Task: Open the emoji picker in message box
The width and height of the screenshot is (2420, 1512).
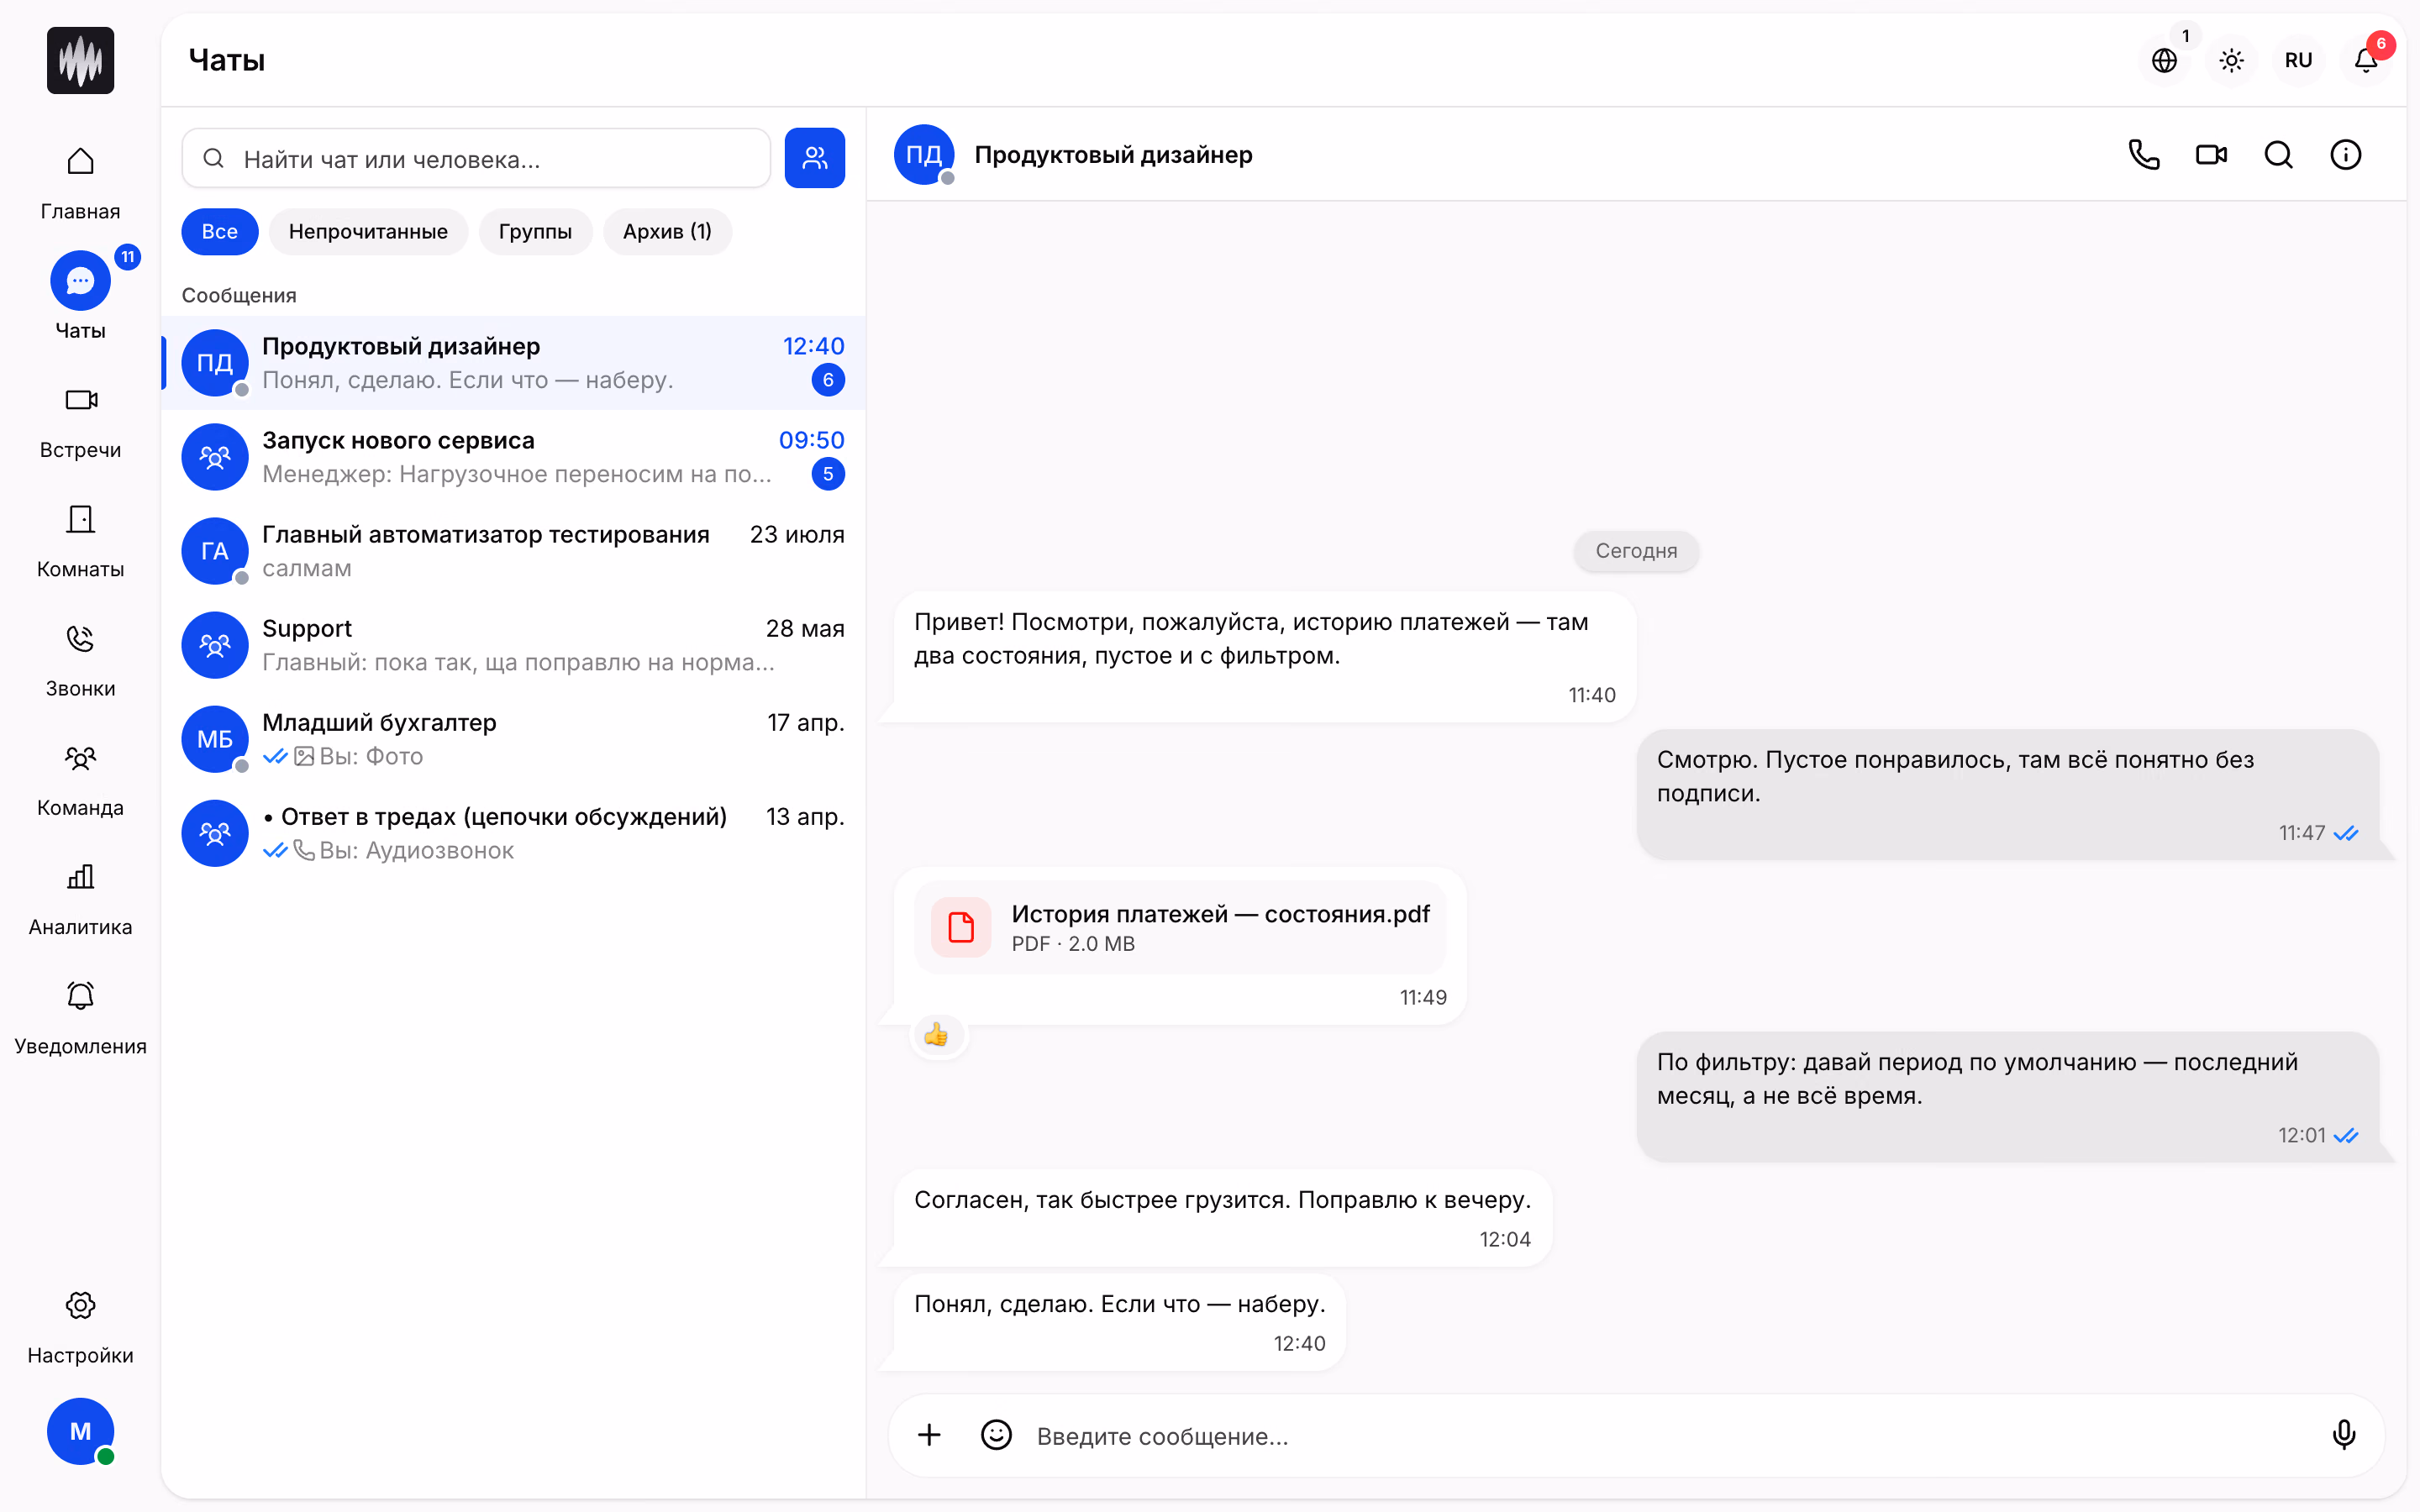Action: [996, 1435]
